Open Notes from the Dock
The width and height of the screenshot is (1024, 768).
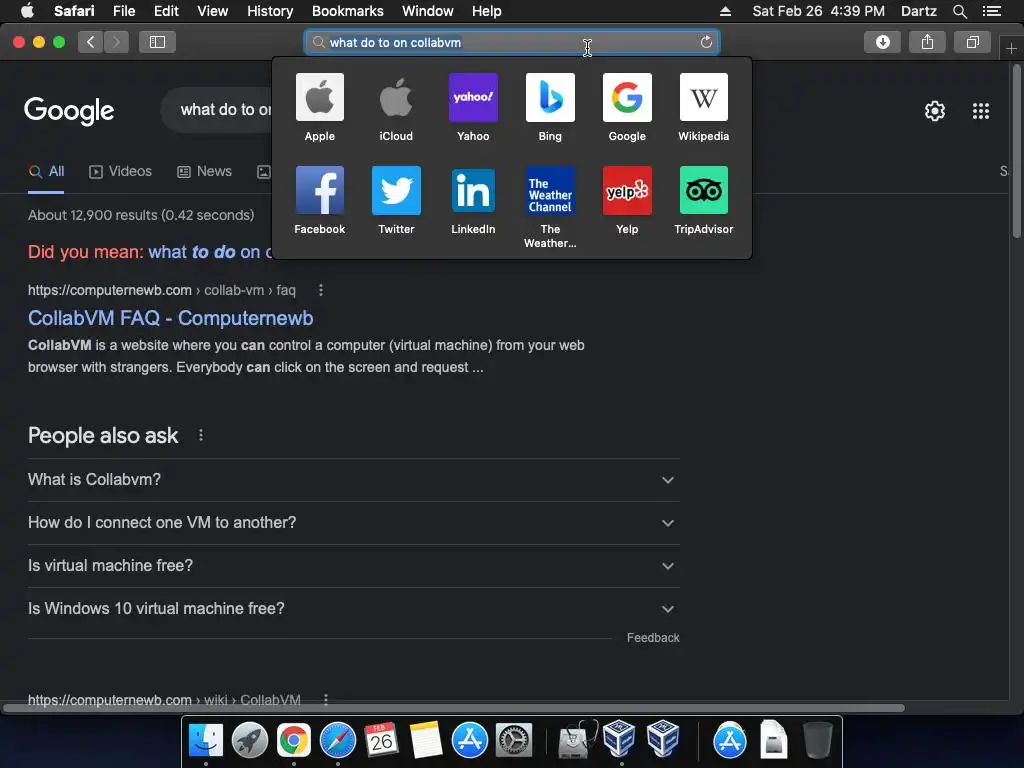point(426,740)
